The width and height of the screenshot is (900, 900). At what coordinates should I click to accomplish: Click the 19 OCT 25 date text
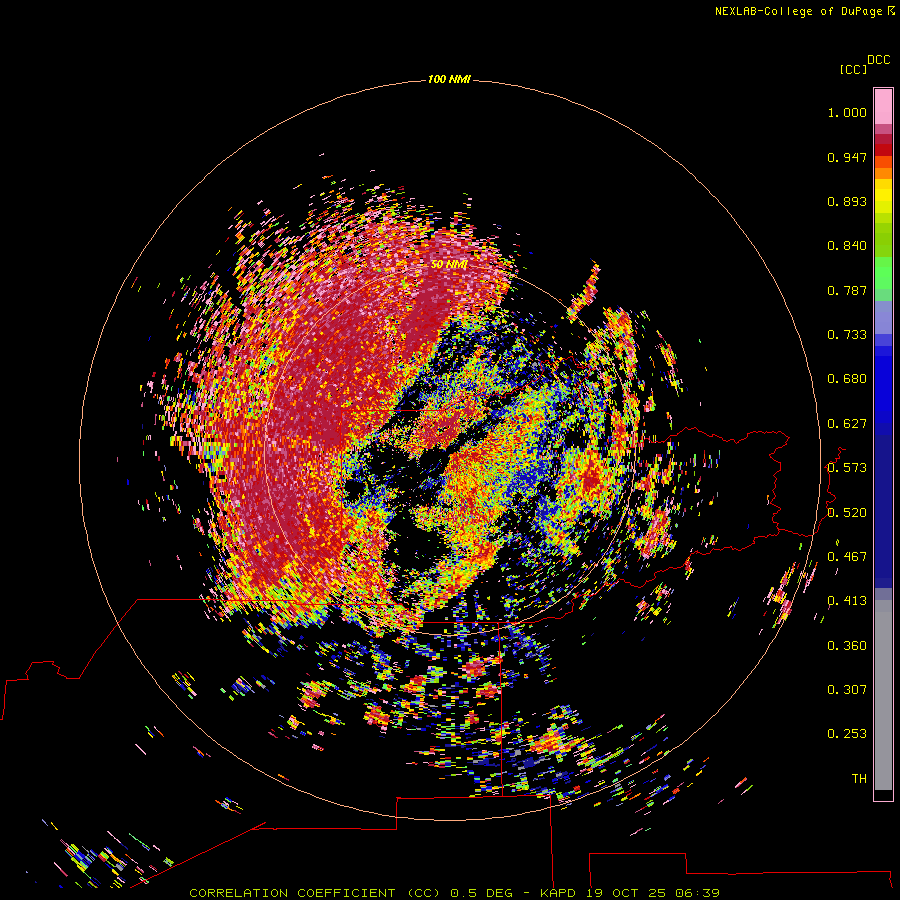point(626,893)
